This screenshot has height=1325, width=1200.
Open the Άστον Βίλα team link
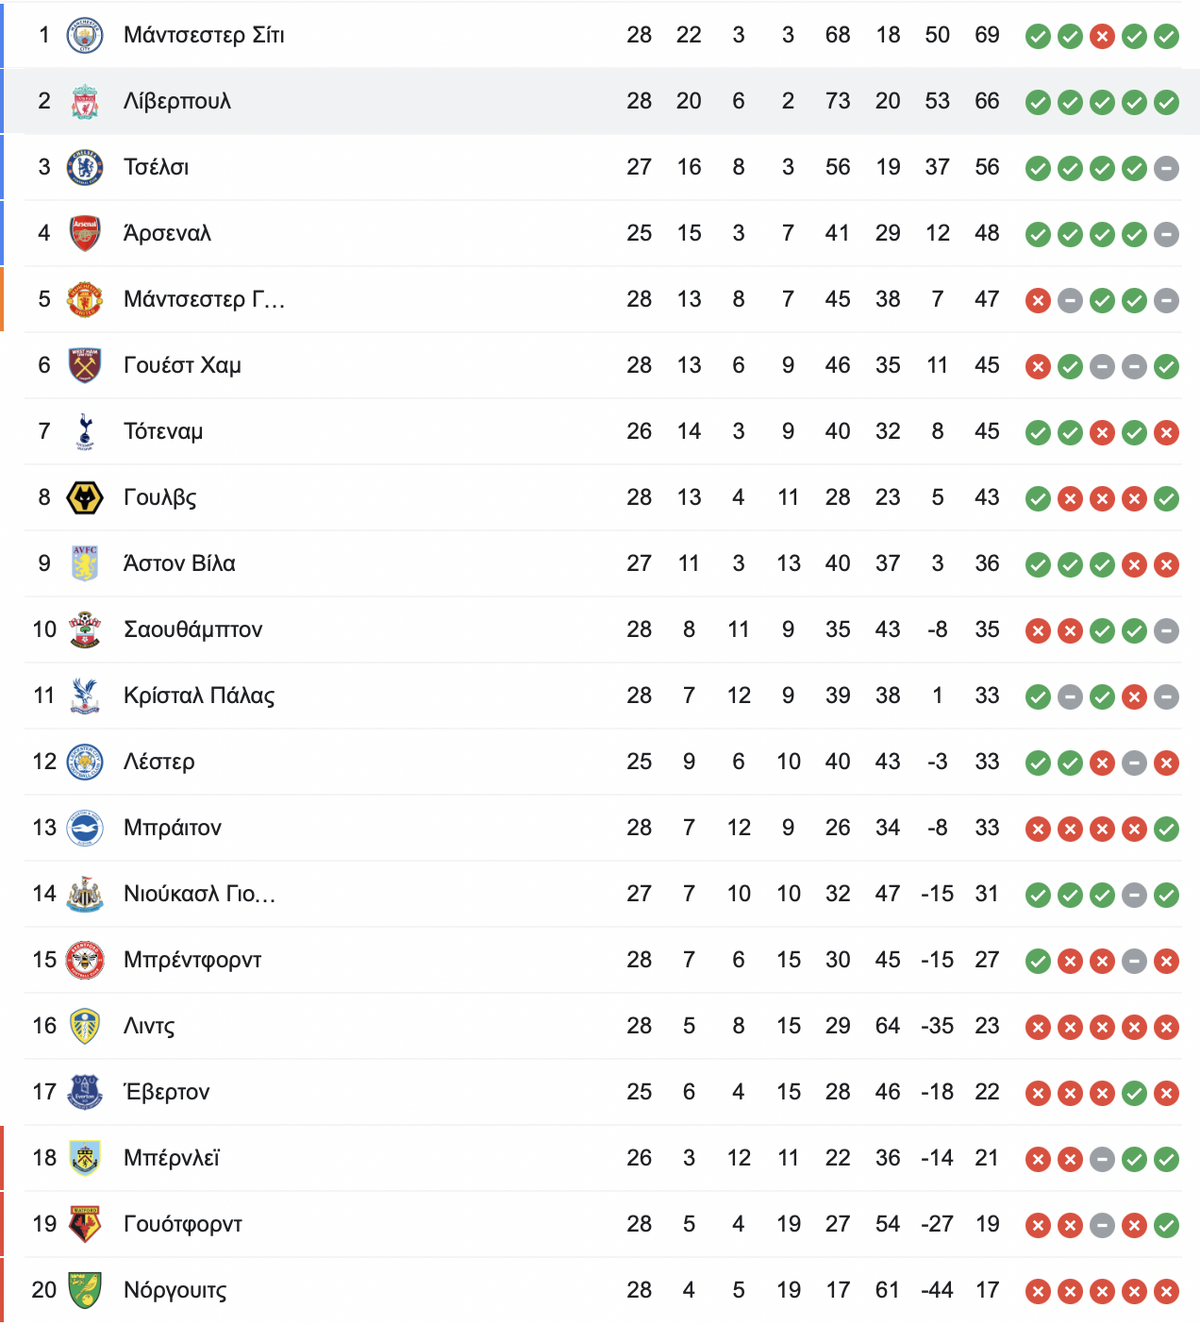pyautogui.click(x=179, y=563)
